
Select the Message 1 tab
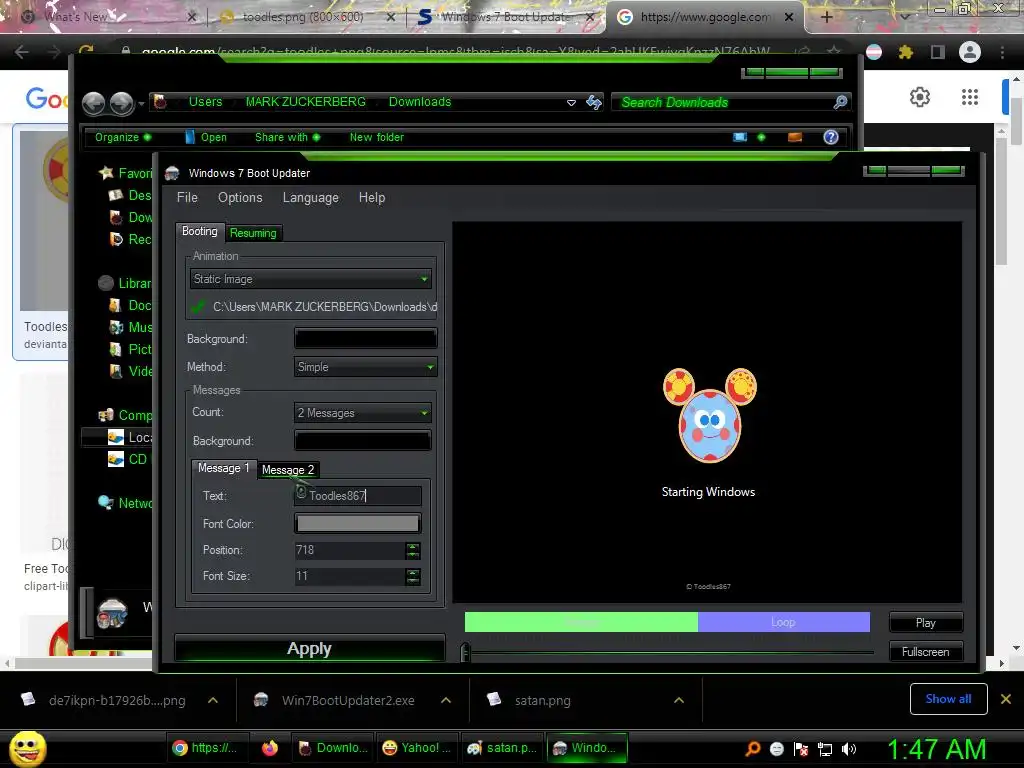pos(223,468)
